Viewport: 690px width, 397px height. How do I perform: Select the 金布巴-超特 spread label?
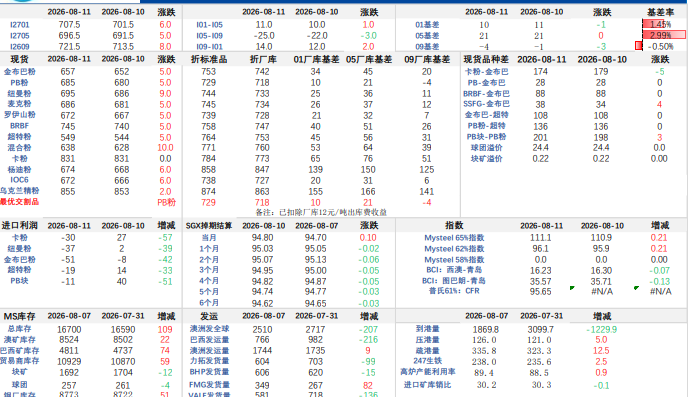point(486,115)
